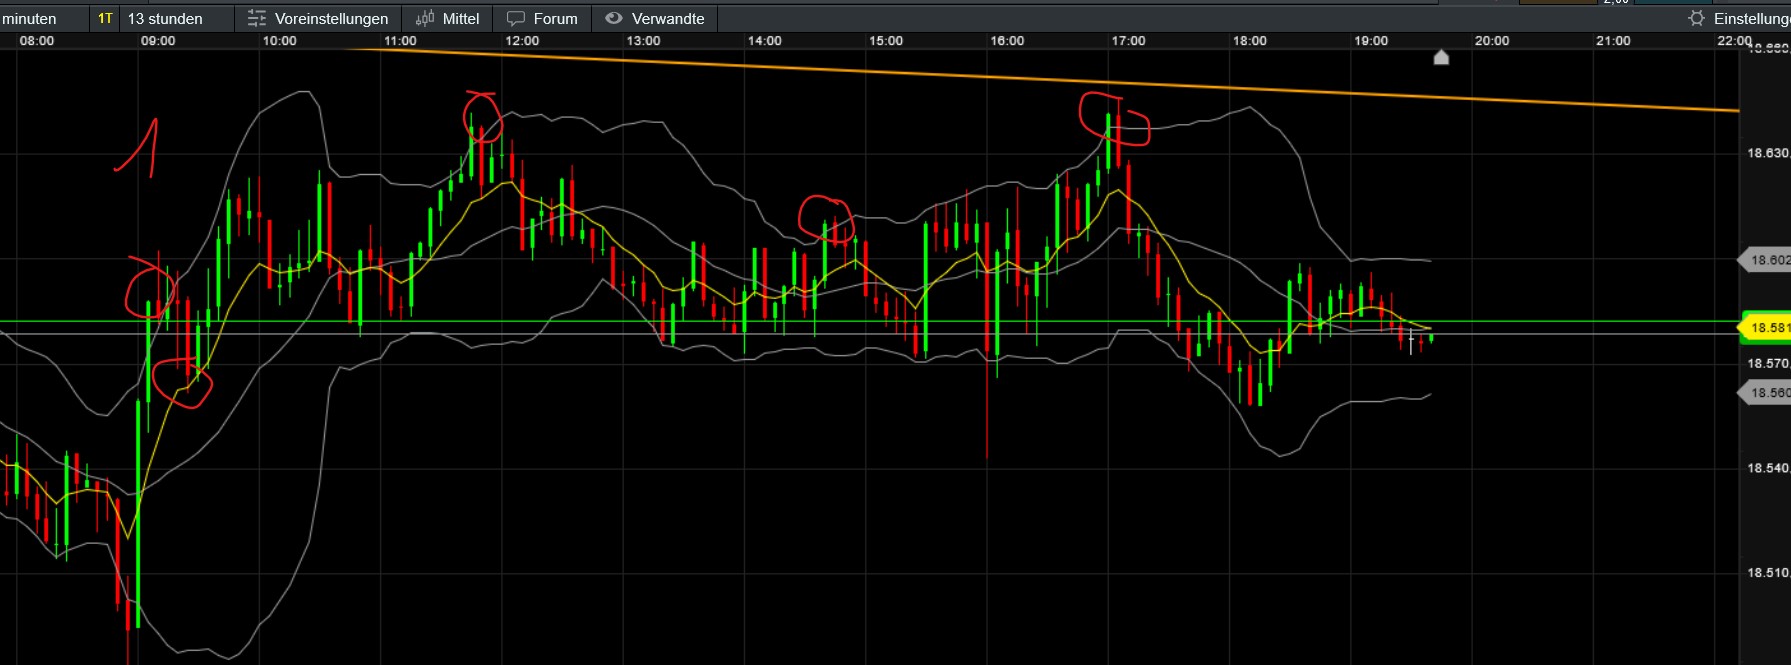
Task: Click the 20:00 time axis label
Action: pyautogui.click(x=1492, y=41)
